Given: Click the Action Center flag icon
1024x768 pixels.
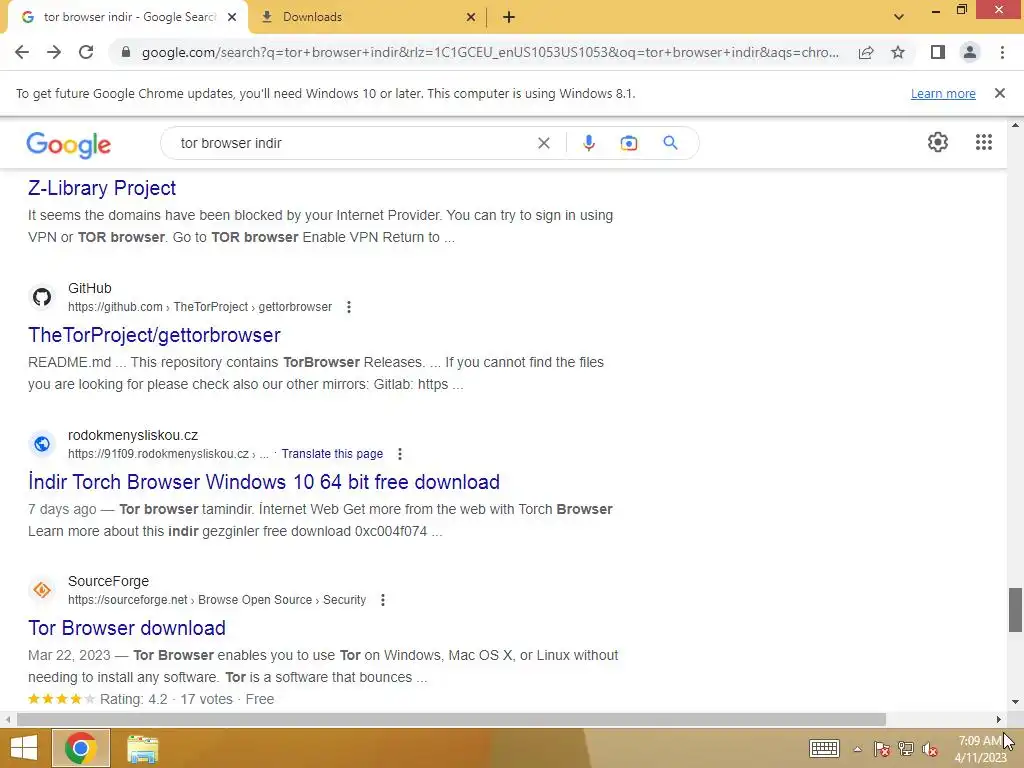Looking at the screenshot, I should [x=882, y=749].
